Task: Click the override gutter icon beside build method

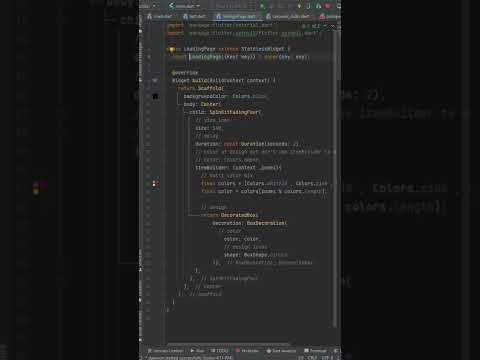Action: point(155,80)
